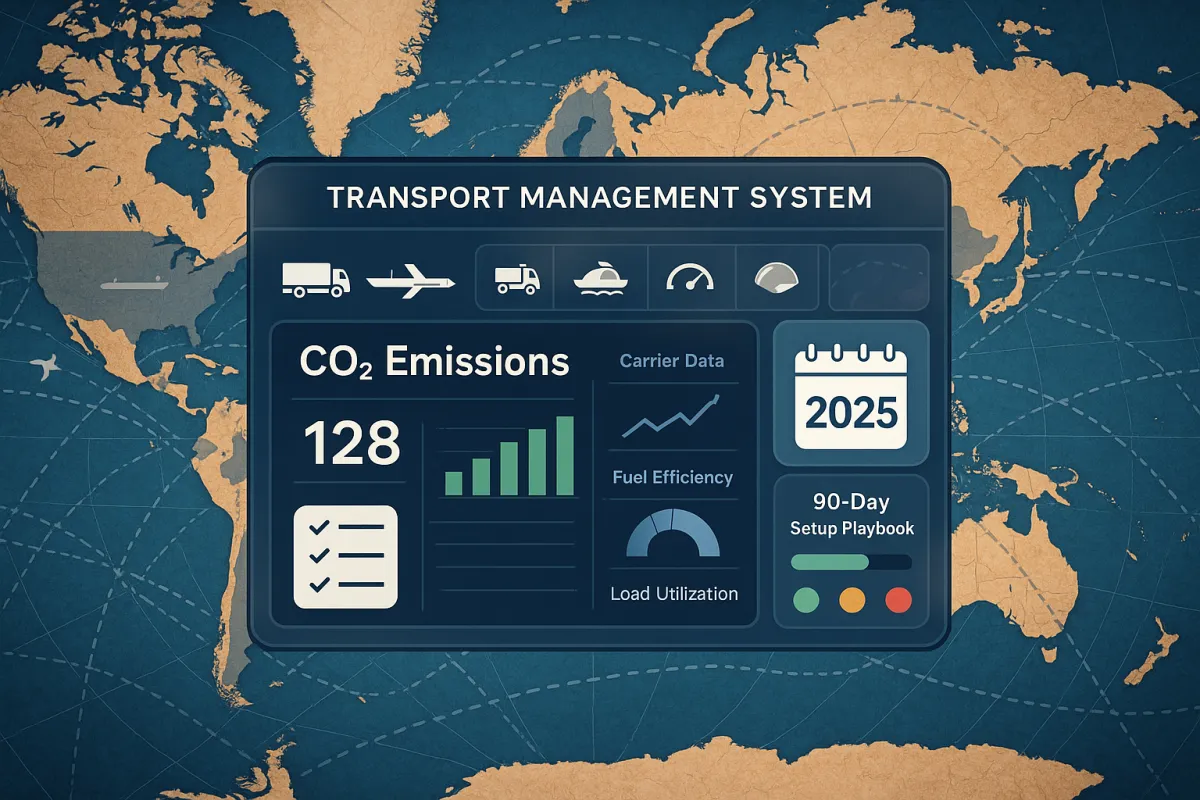The height and width of the screenshot is (800, 1200).
Task: Switch to the Carrier Data tab
Action: coord(672,361)
